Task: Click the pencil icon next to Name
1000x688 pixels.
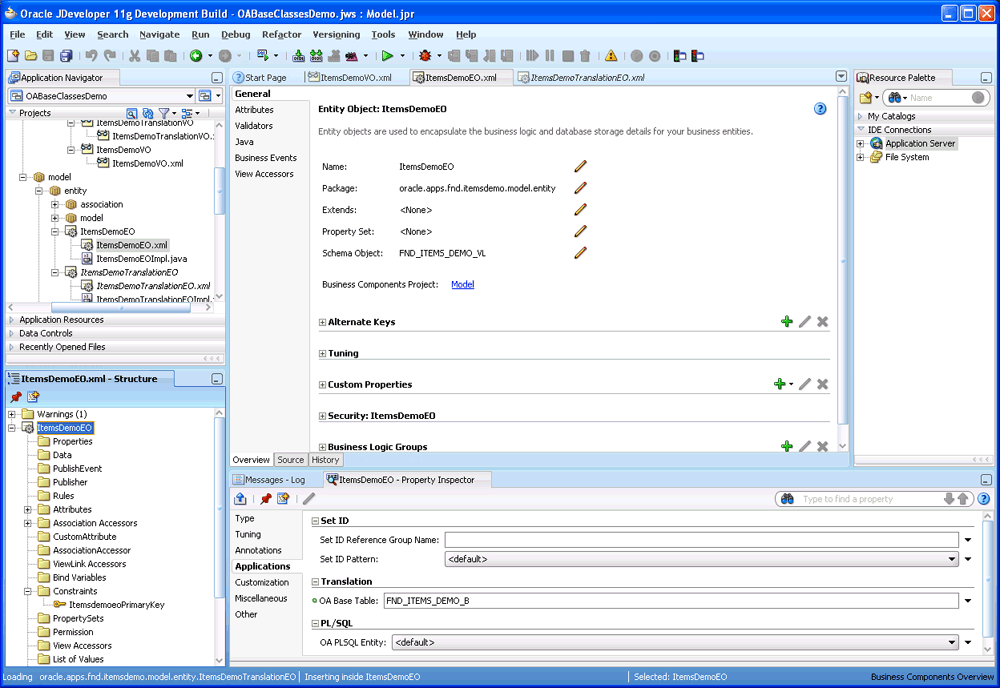Action: coord(580,166)
